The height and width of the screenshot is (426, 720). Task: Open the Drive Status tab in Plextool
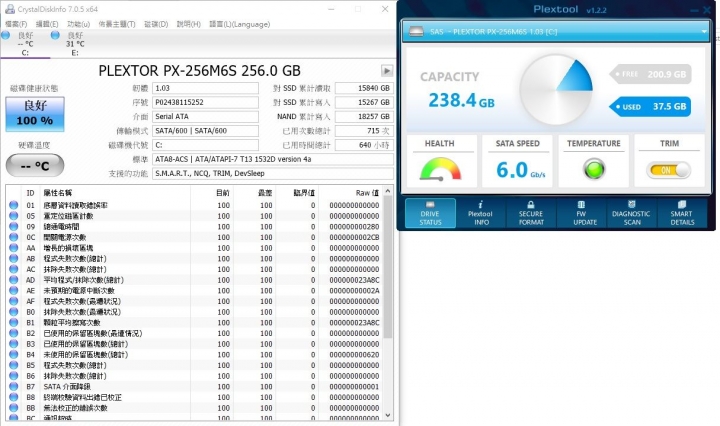click(x=430, y=213)
